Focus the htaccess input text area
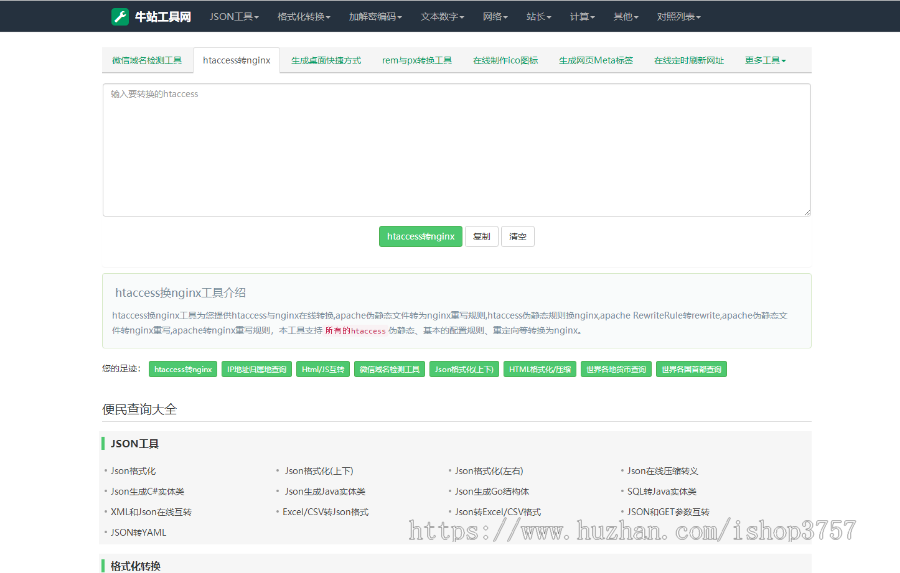Image resolution: width=900 pixels, height=573 pixels. [x=457, y=150]
